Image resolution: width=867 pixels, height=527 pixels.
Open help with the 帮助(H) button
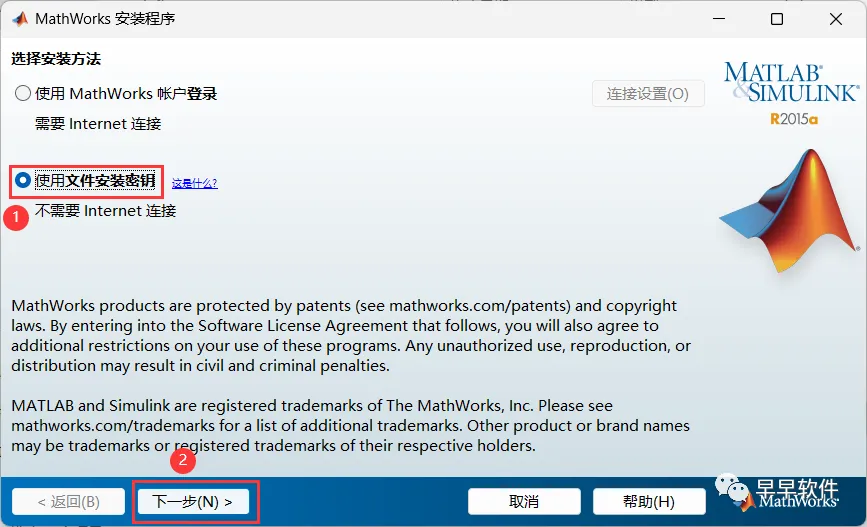(x=649, y=502)
